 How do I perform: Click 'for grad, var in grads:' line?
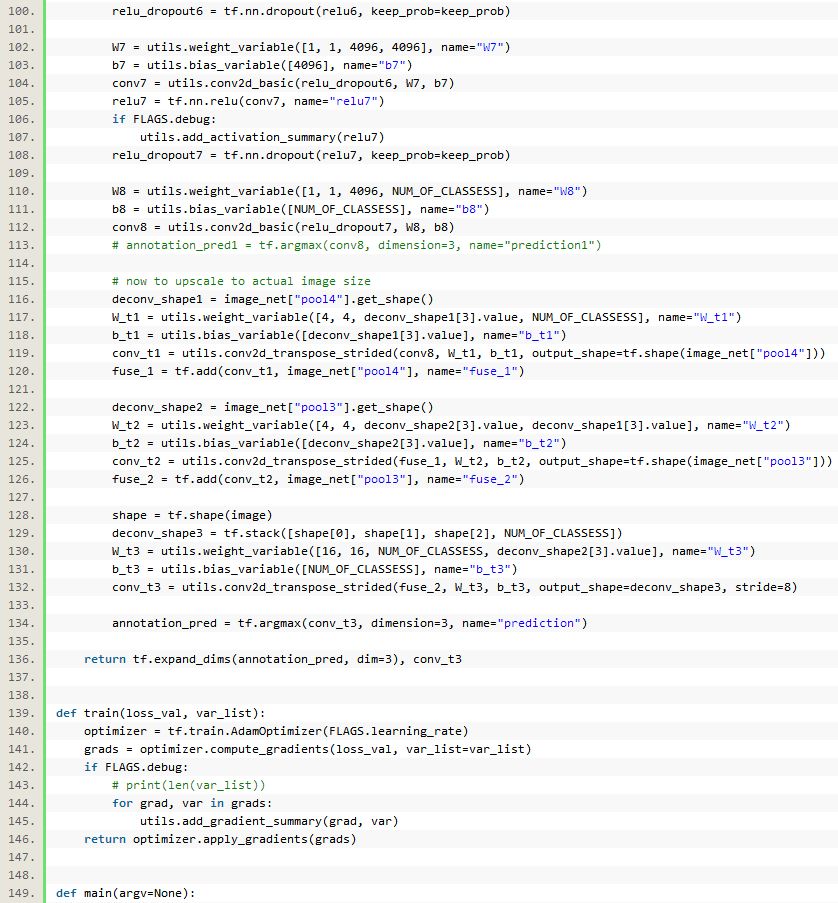[x=192, y=803]
